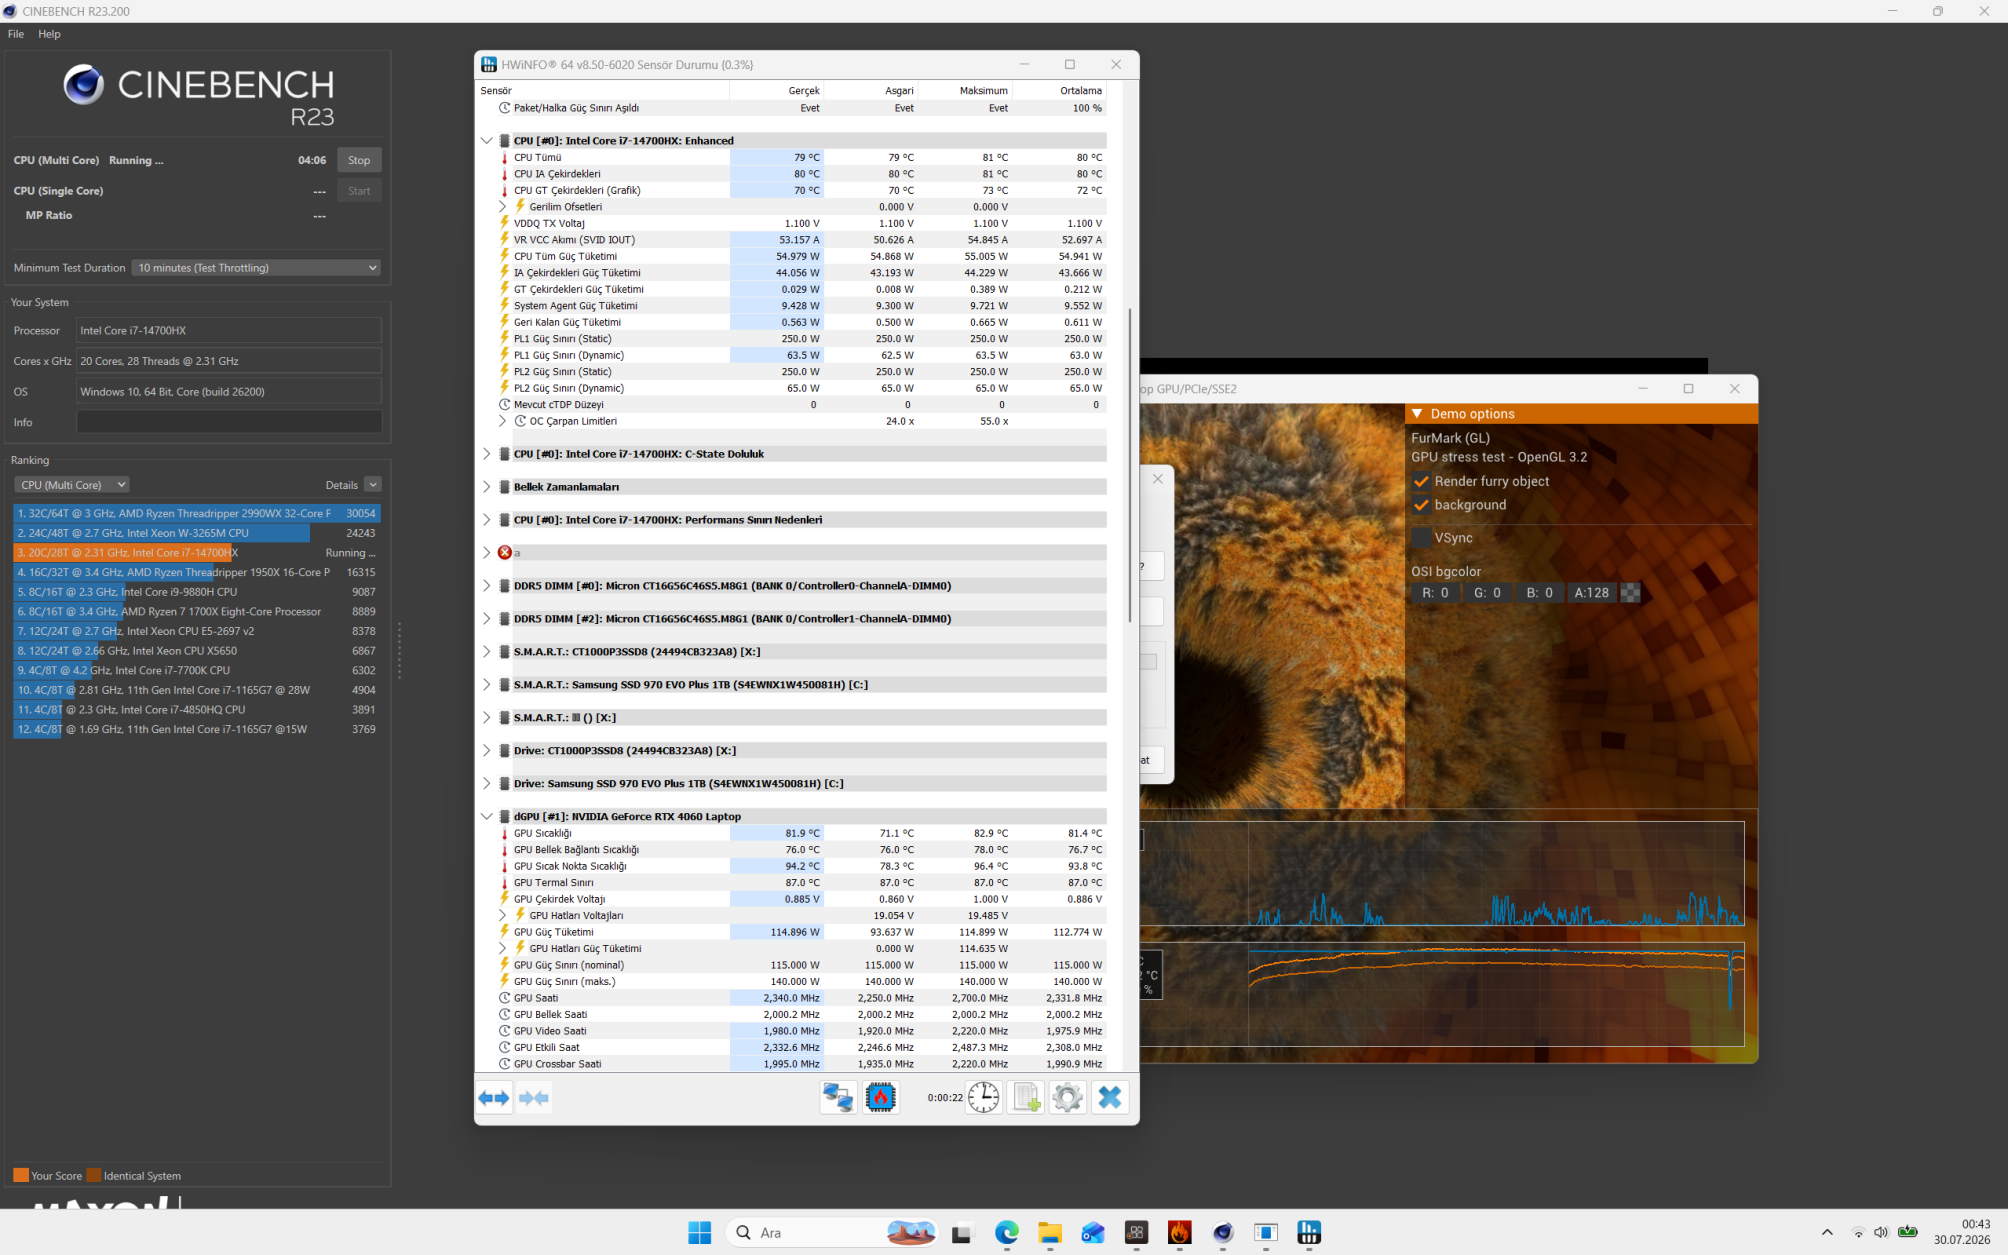This screenshot has width=2008, height=1255.
Task: Open the File menu in Cinebench
Action: [16, 34]
